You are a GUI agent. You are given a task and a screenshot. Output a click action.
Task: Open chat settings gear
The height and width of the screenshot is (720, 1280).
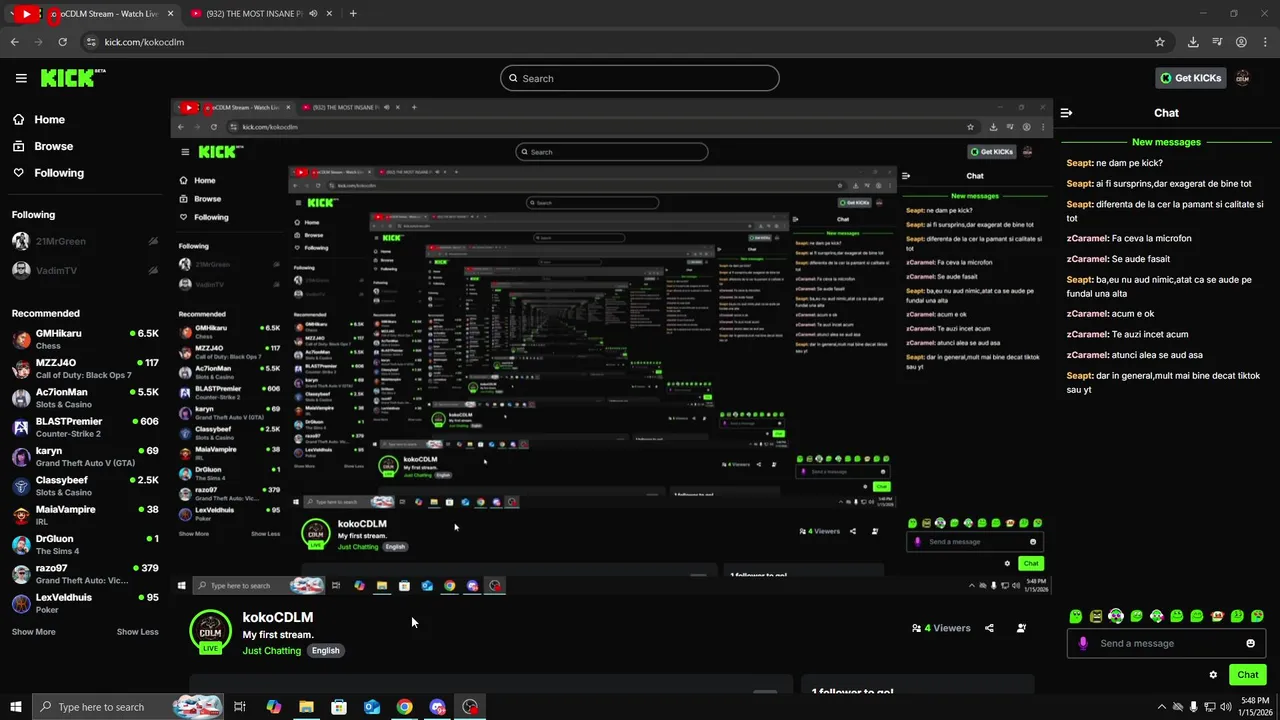(x=1213, y=675)
